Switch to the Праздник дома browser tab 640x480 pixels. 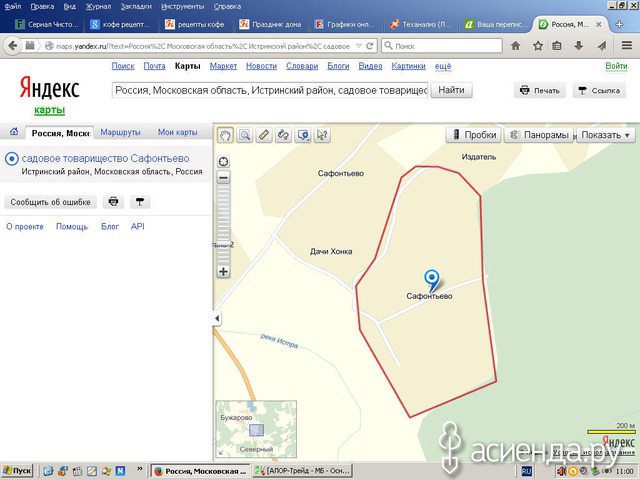click(270, 24)
